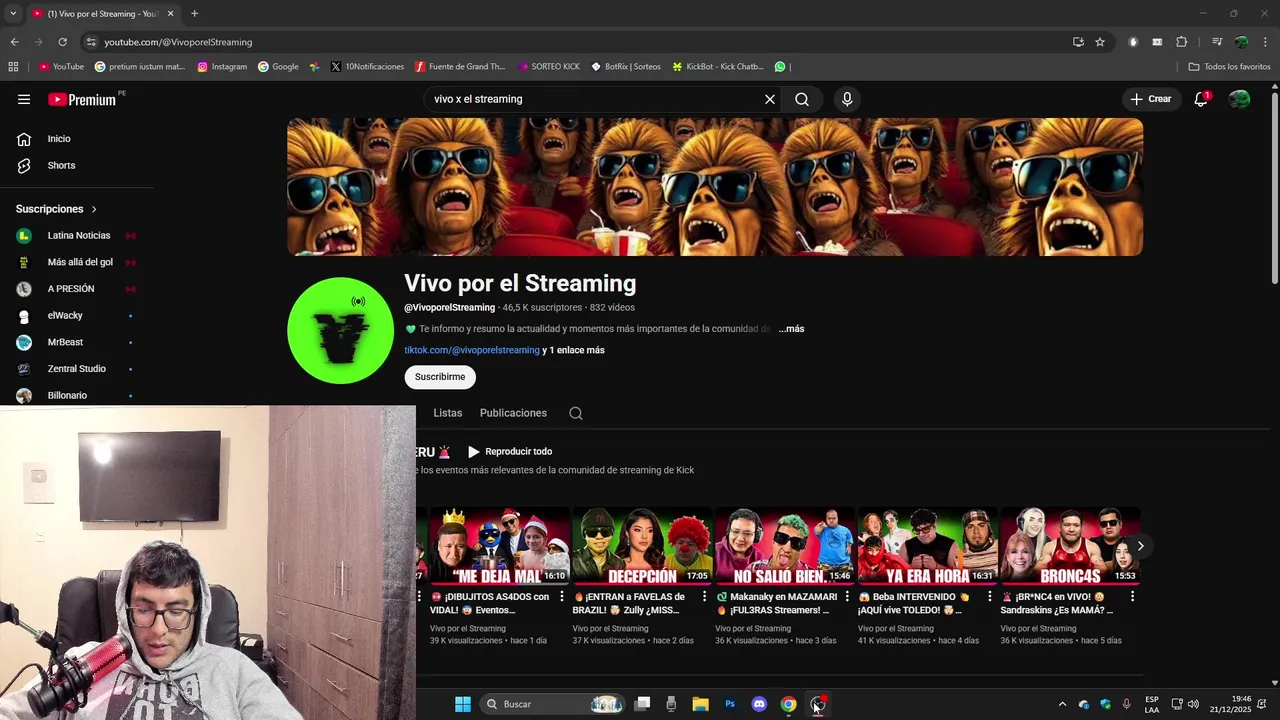Viewport: 1280px width, 720px height.
Task: Open video options for Makanaky en MAZAMARI
Action: (x=847, y=597)
